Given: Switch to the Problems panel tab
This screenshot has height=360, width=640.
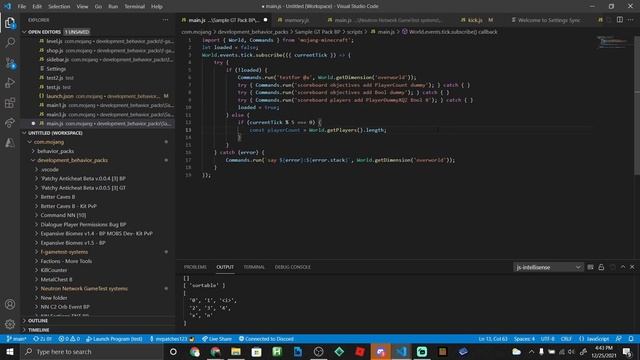Looking at the screenshot, I should coord(195,267).
